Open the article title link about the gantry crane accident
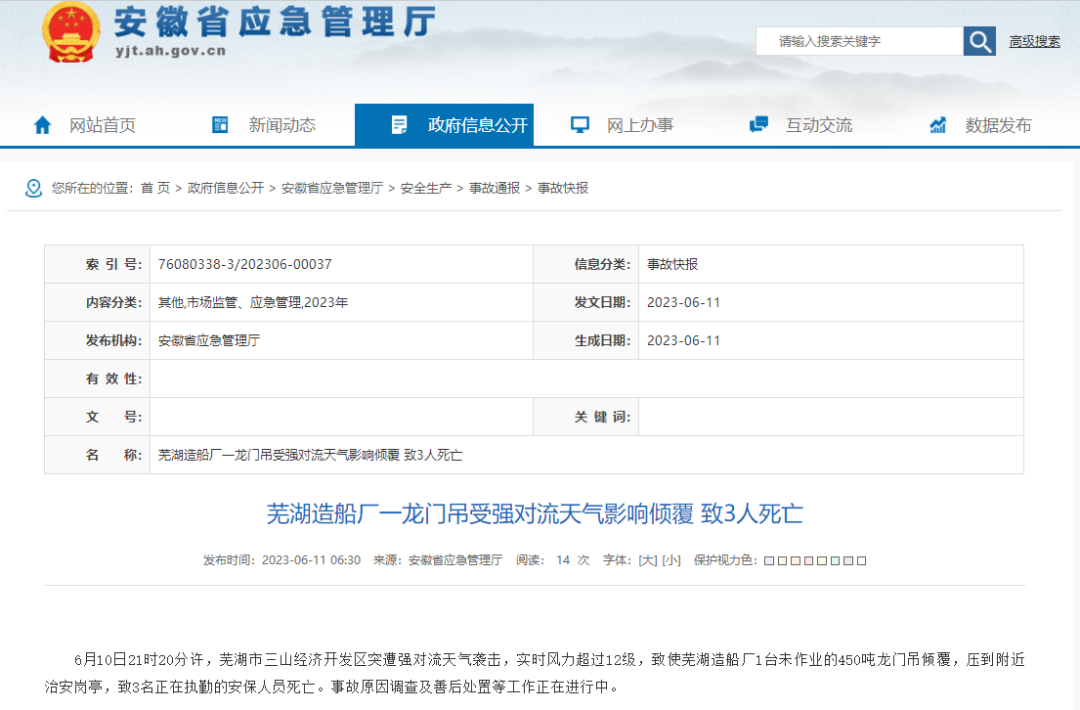The image size is (1080, 710). [x=540, y=513]
